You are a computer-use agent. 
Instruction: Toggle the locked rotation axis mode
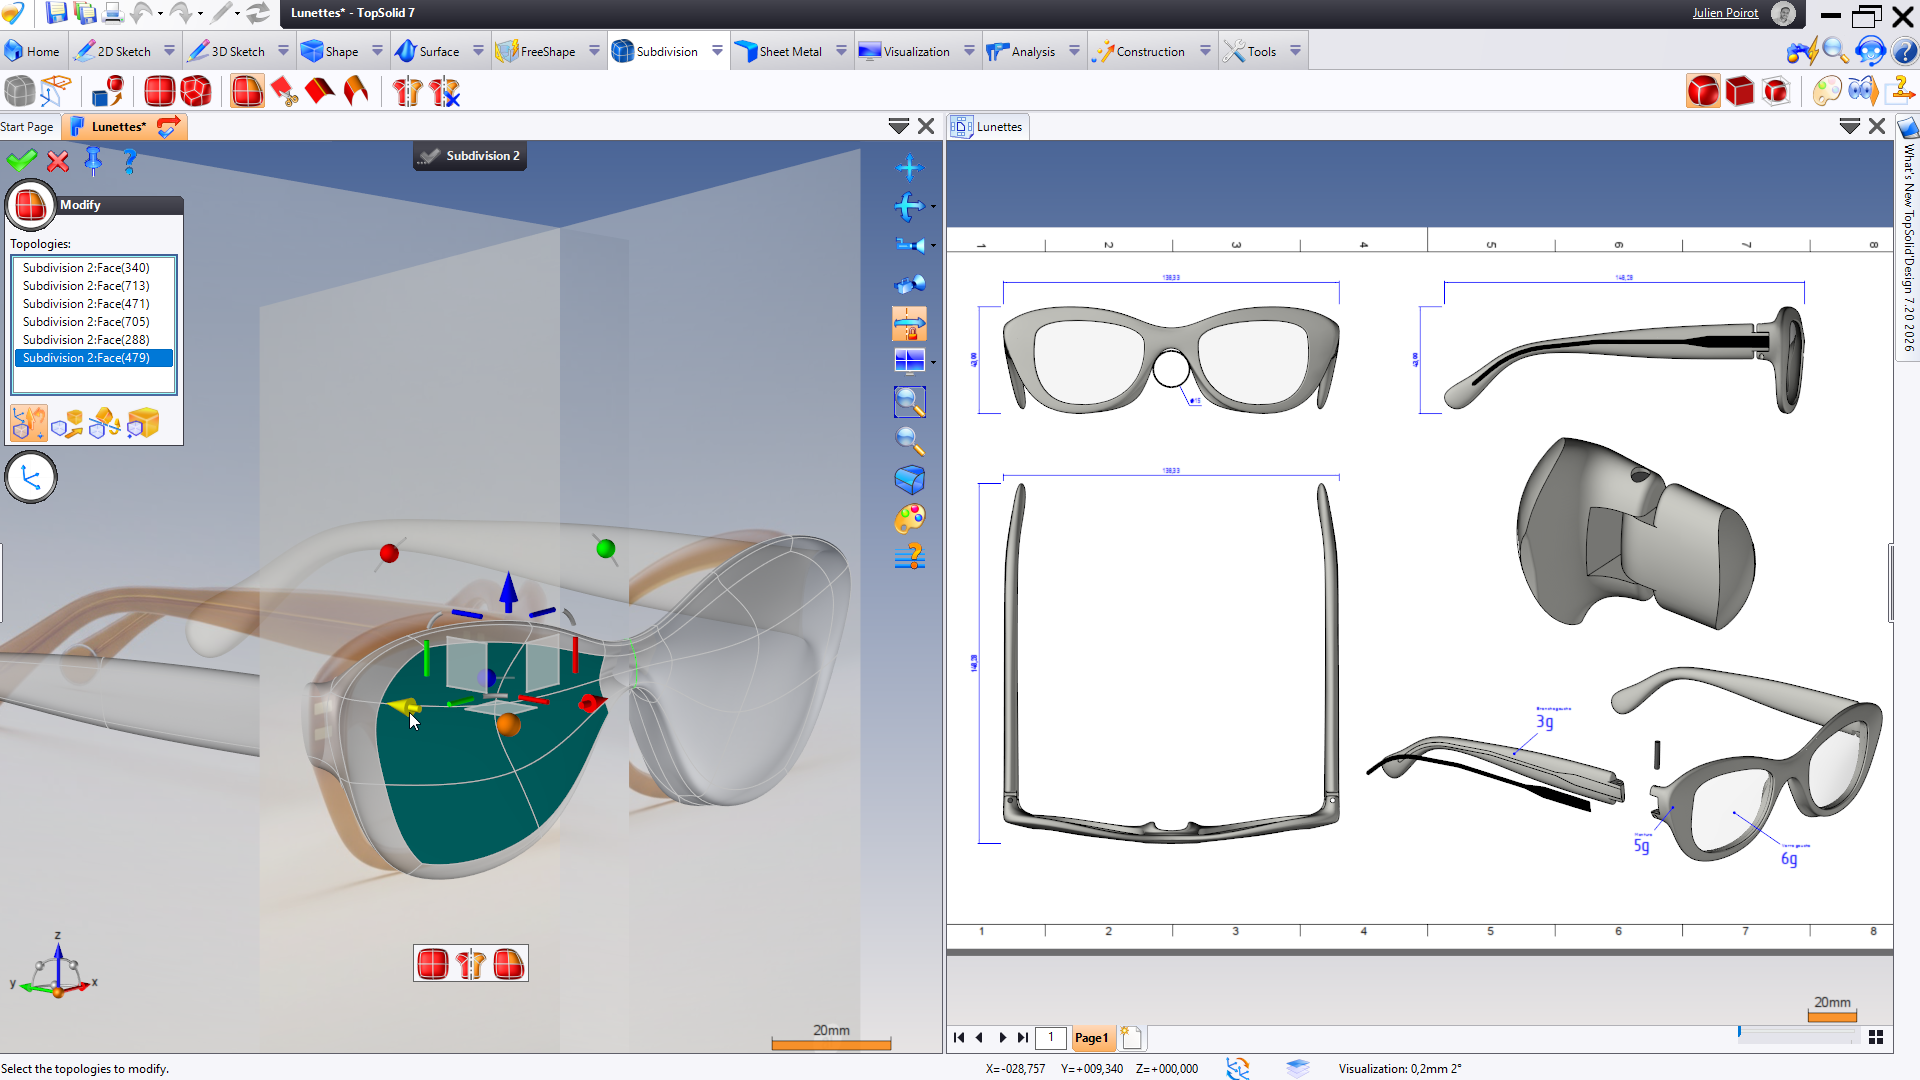(x=909, y=324)
